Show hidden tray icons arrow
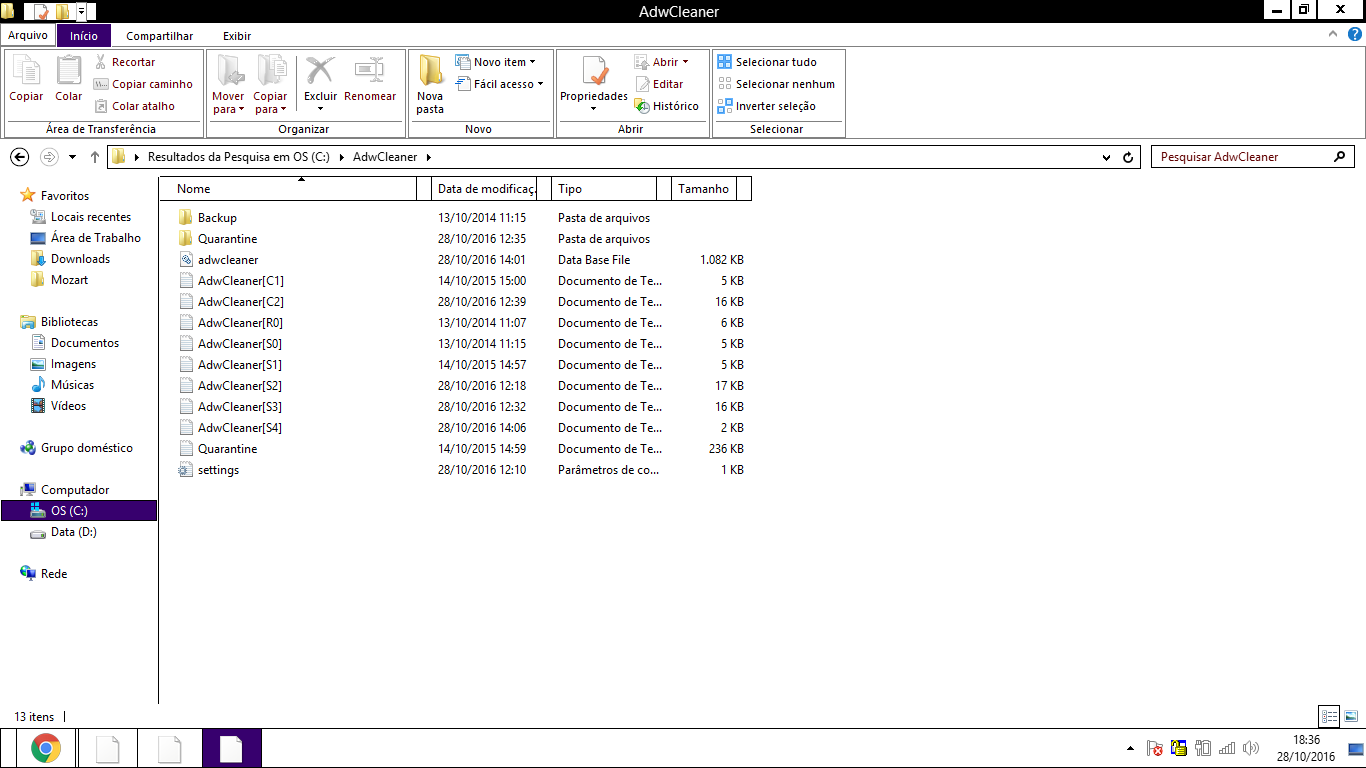 point(1130,748)
